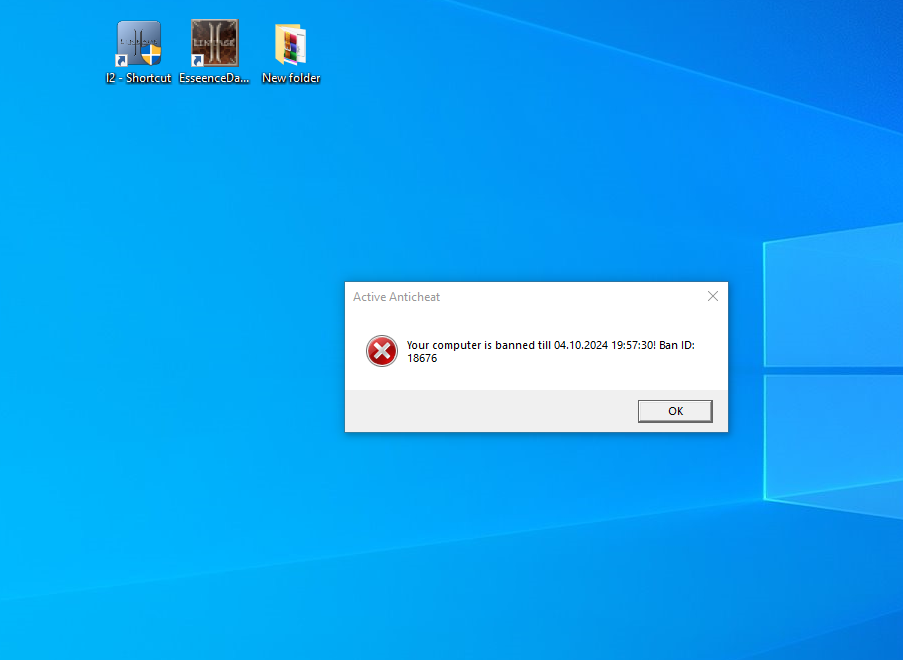Click the admin shield overlay on l2 icon

152,56
